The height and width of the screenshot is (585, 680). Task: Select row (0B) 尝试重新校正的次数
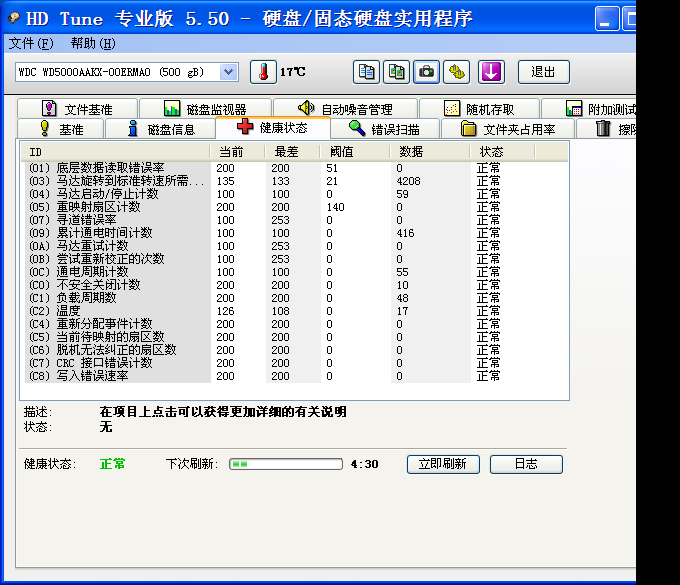[294, 259]
